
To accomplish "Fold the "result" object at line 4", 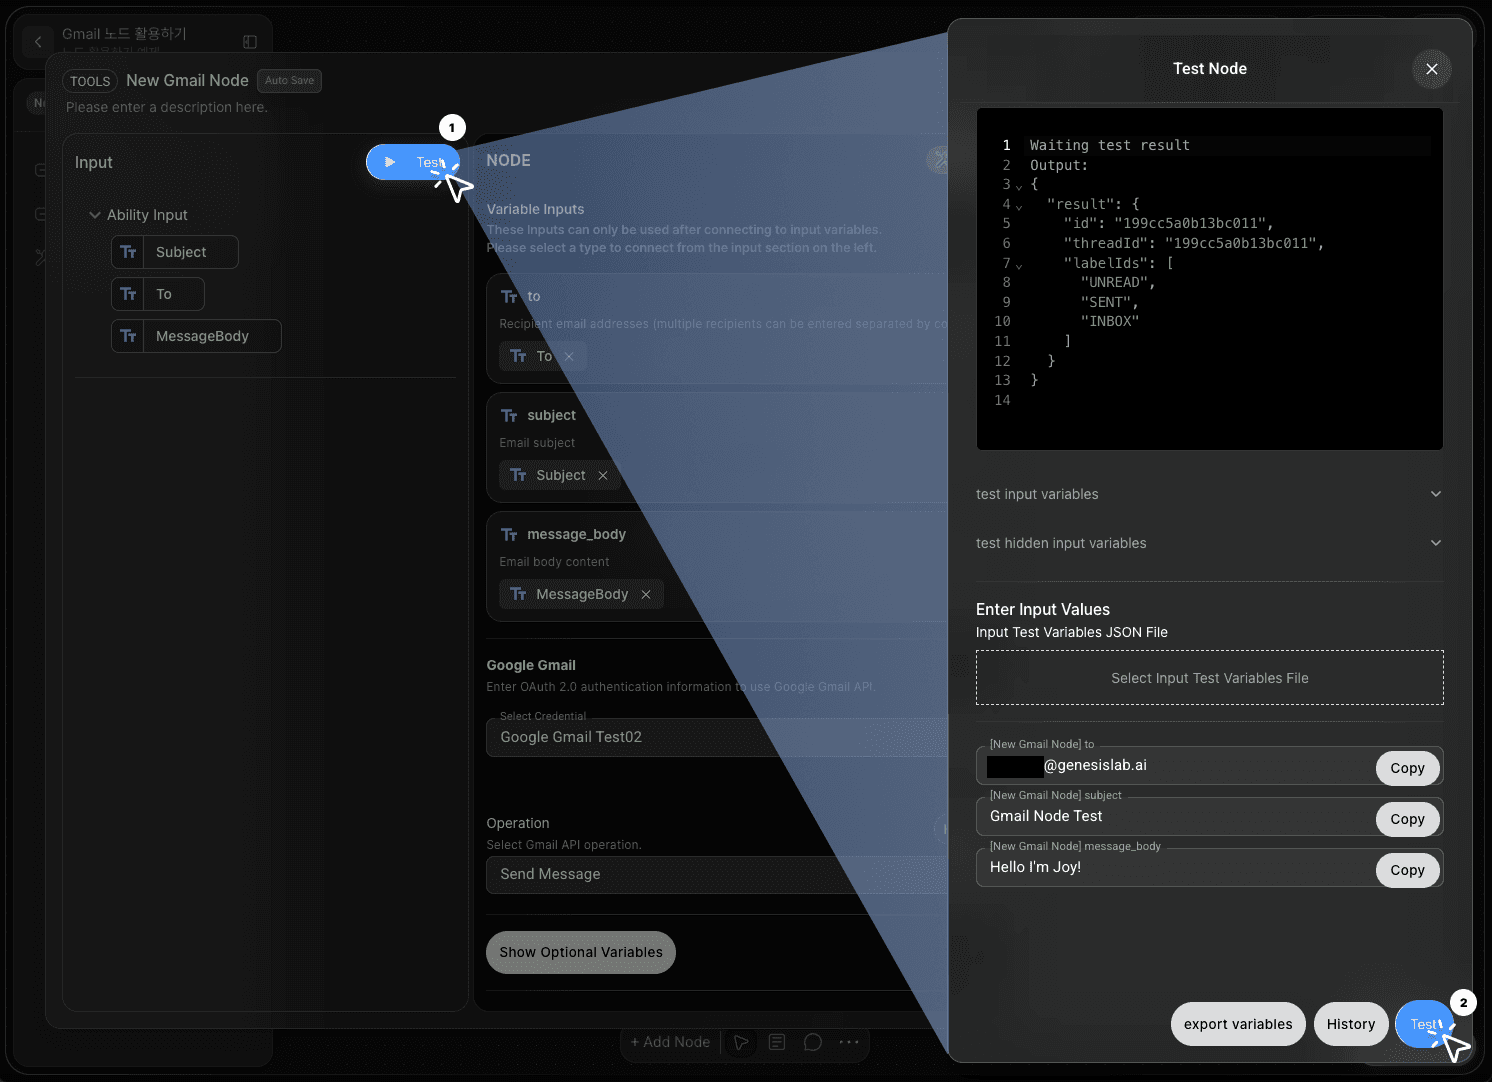I will click(x=1019, y=206).
